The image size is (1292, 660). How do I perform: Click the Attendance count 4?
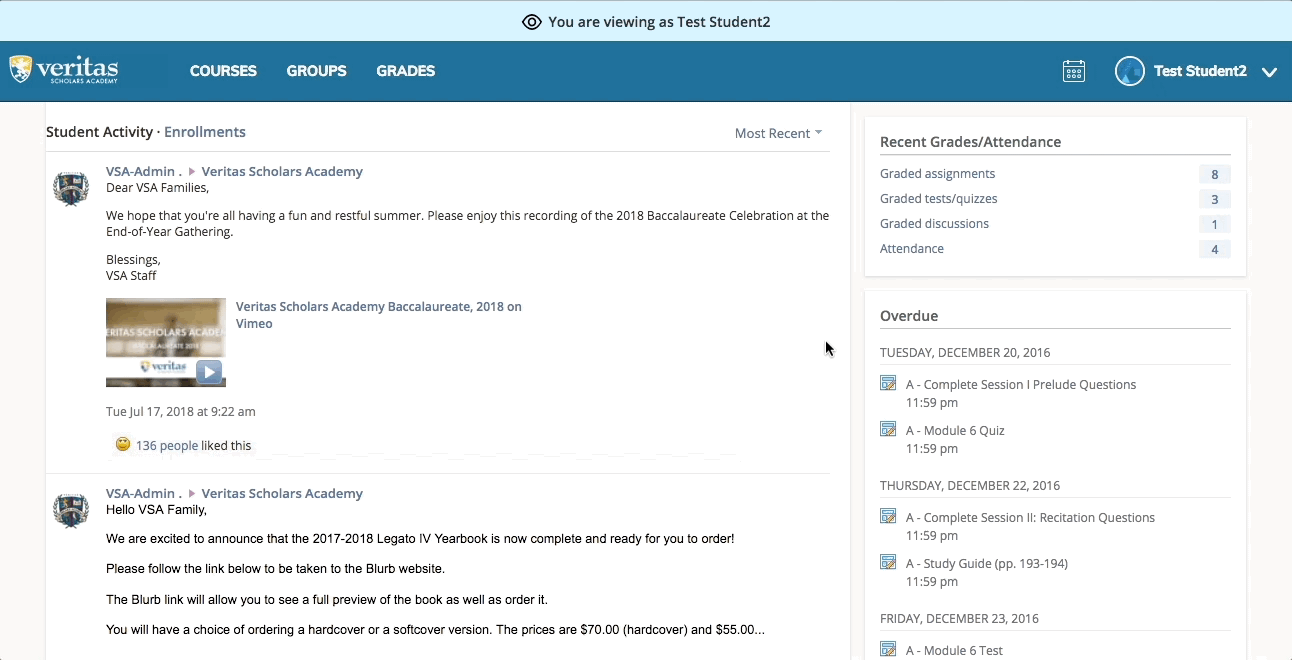coord(1215,249)
